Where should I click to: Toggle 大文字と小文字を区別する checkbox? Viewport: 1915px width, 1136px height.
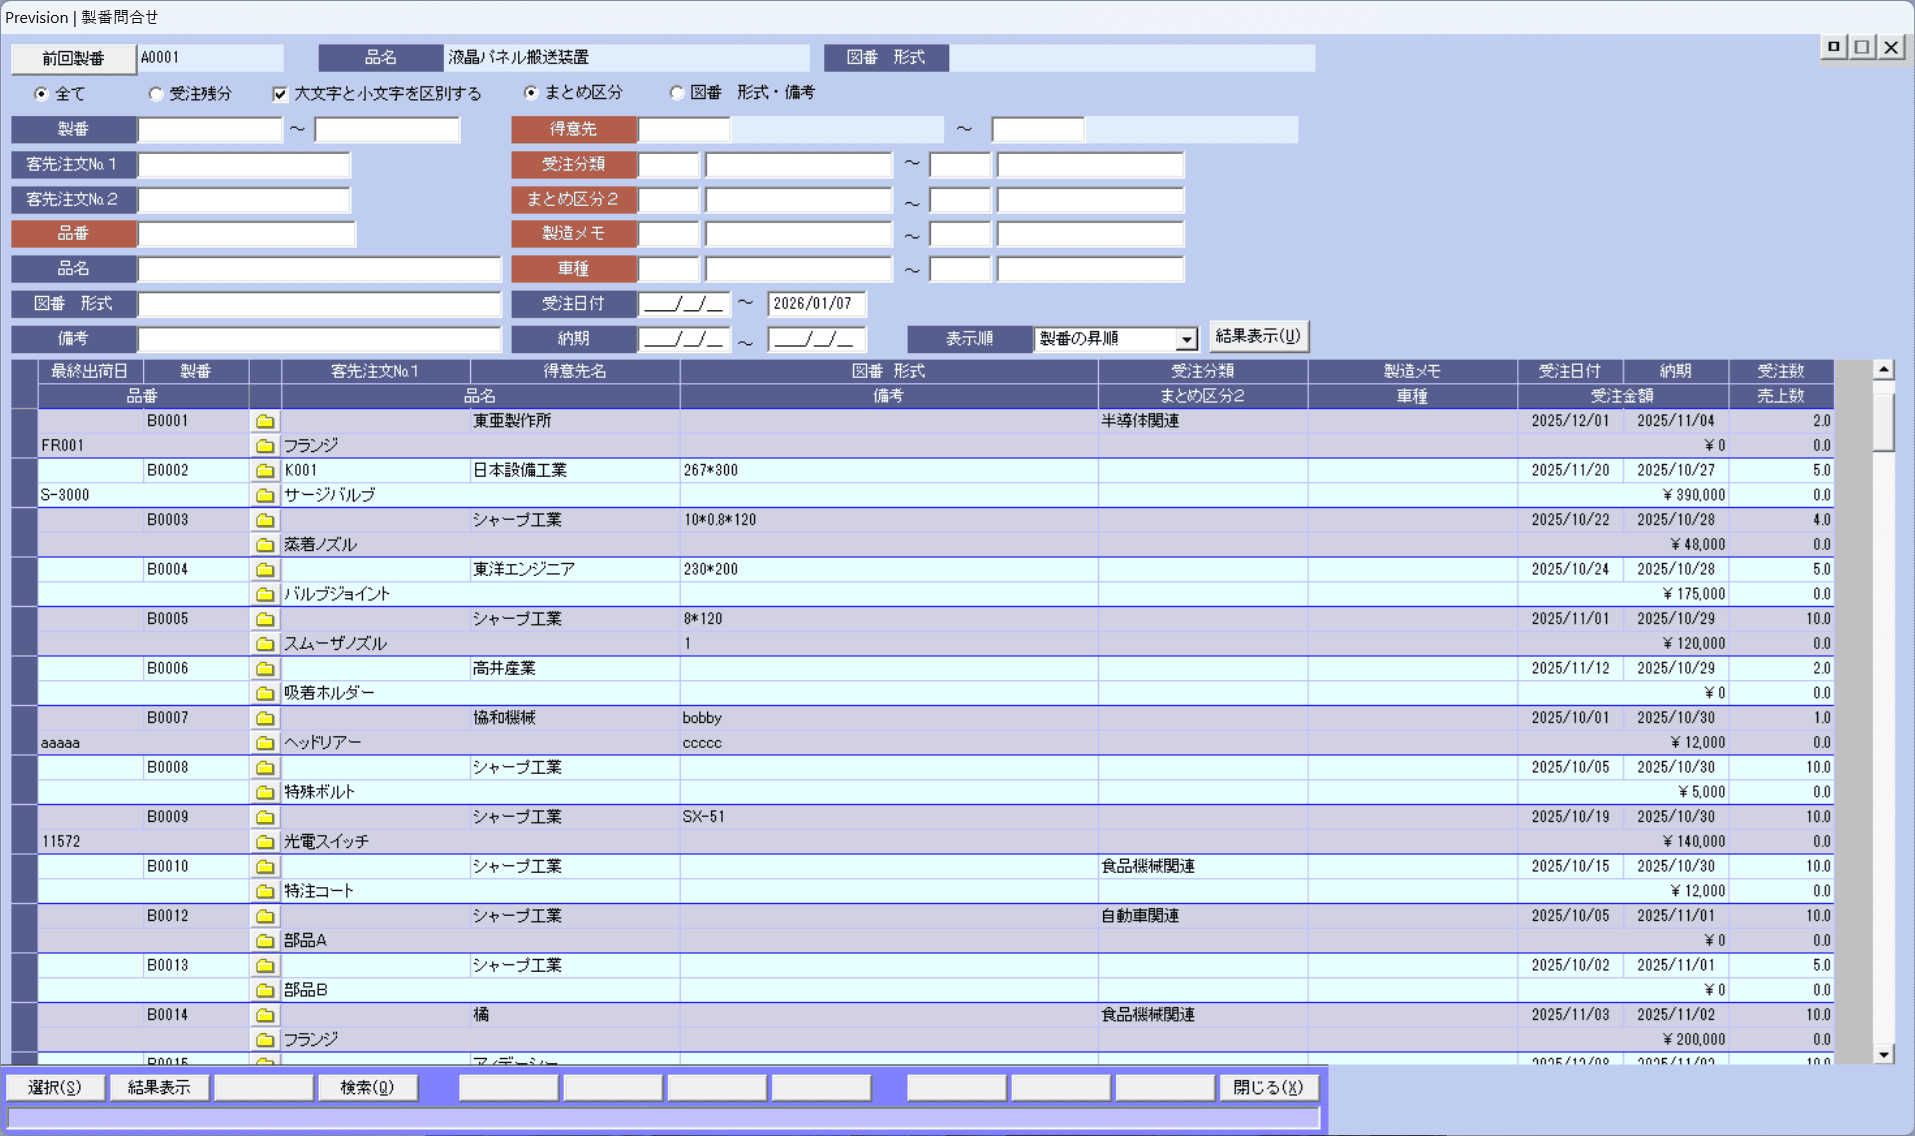[280, 94]
